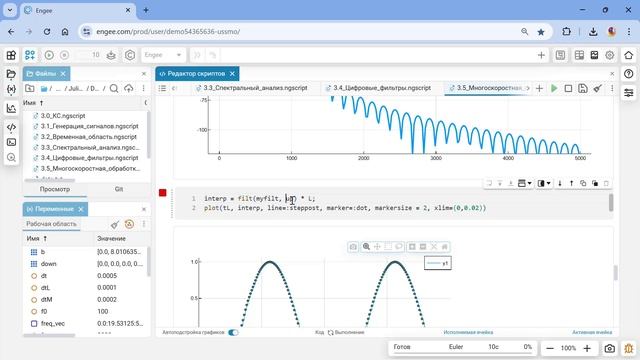Screen dimensions: 640x360
Task: Select the plot pan tool
Action: coord(377,247)
